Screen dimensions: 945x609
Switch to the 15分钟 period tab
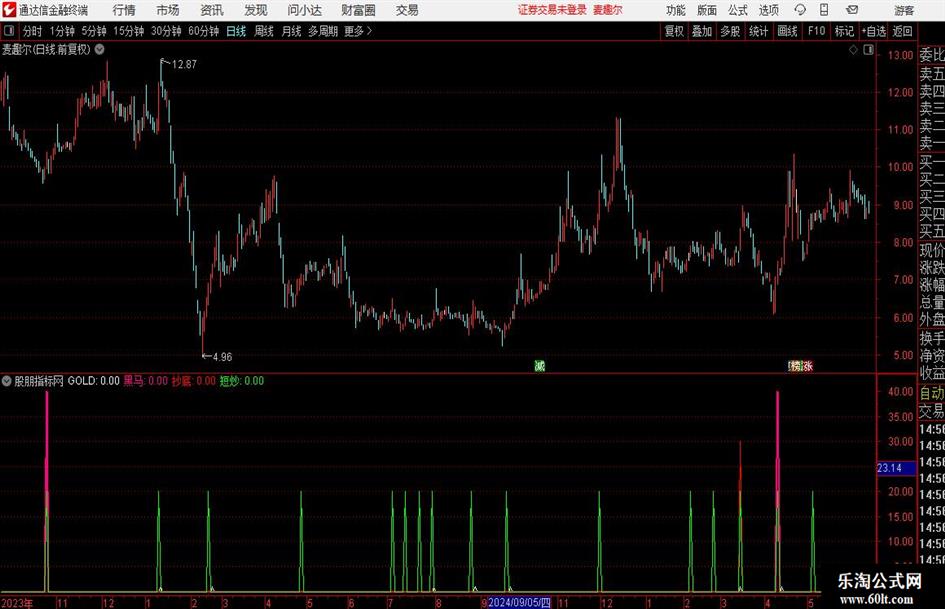click(129, 31)
